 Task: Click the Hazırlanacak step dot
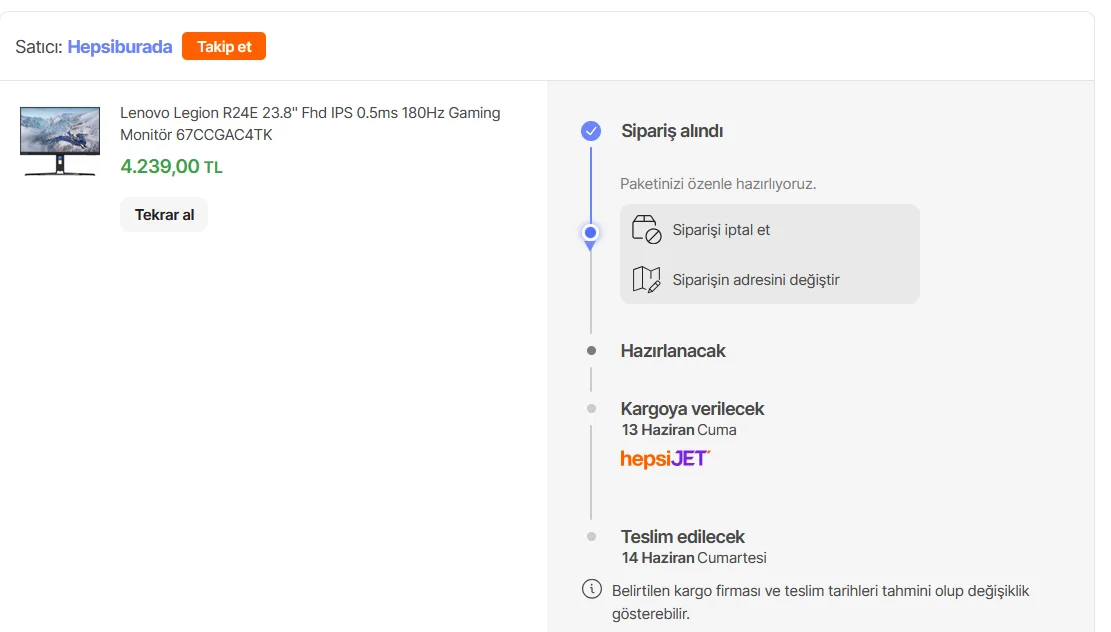592,351
